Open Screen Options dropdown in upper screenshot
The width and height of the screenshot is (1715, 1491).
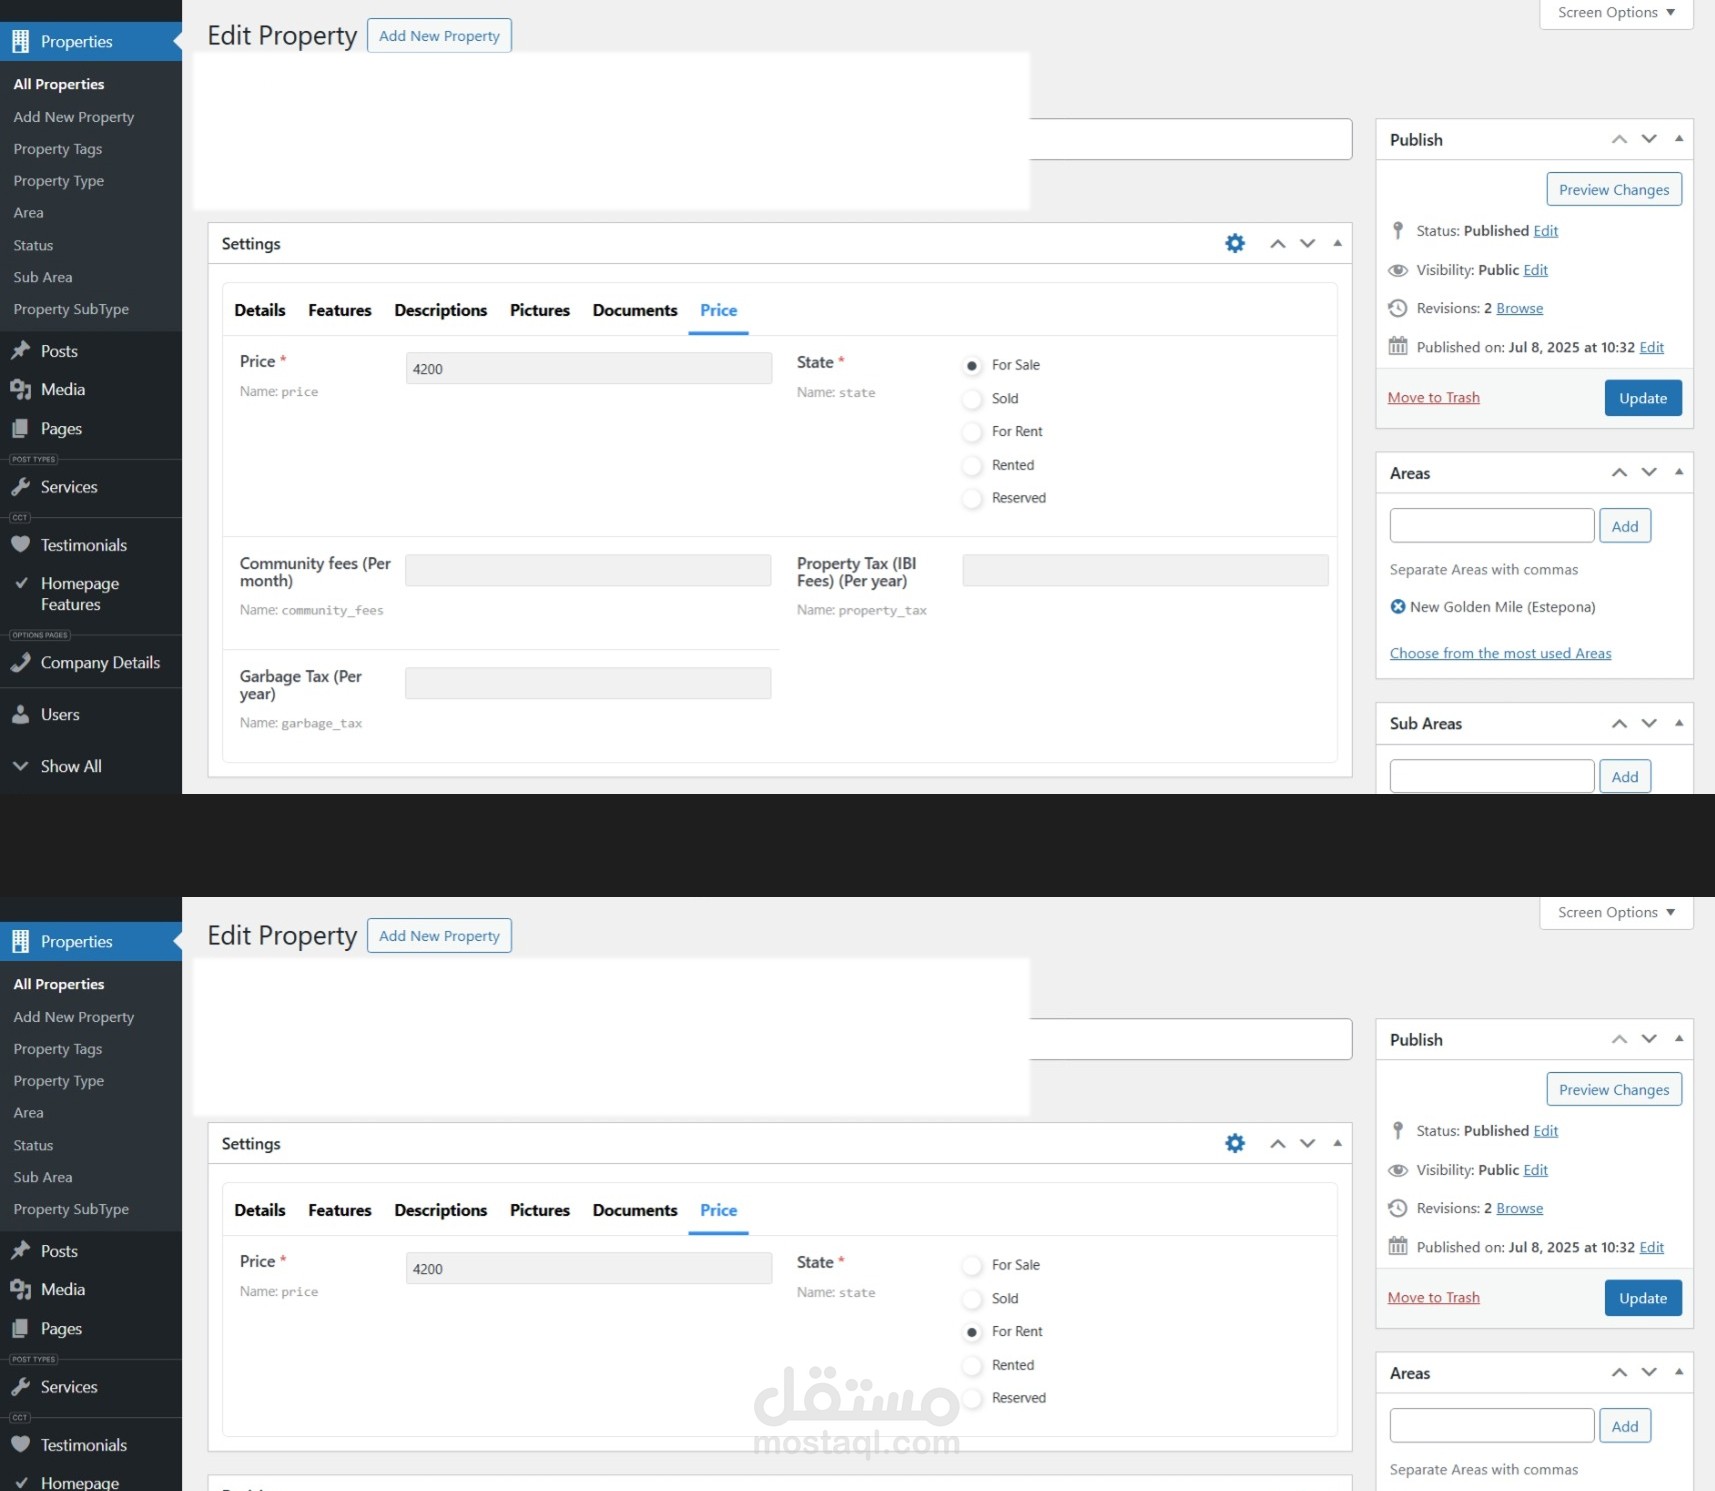coord(1616,13)
